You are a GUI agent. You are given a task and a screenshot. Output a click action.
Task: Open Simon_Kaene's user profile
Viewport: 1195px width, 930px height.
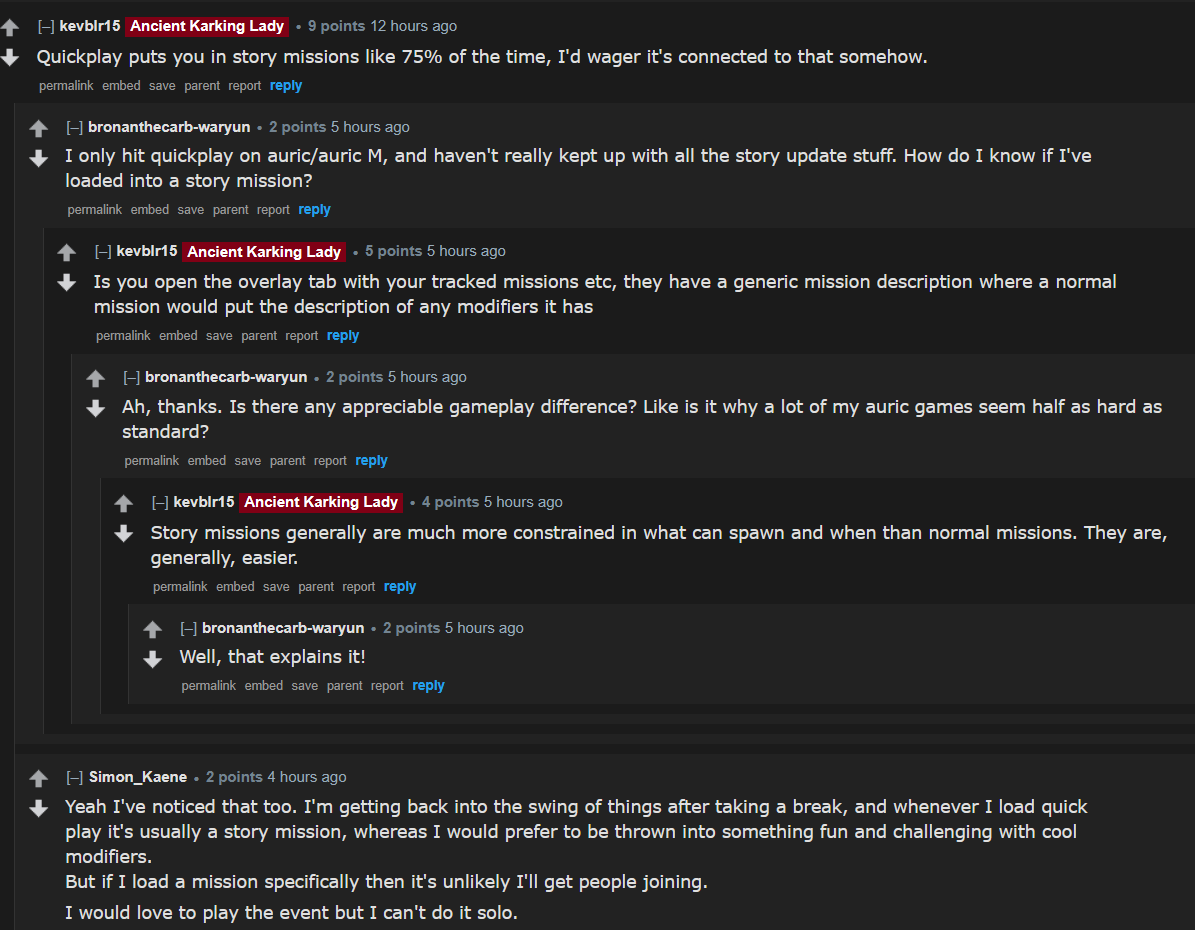[138, 777]
